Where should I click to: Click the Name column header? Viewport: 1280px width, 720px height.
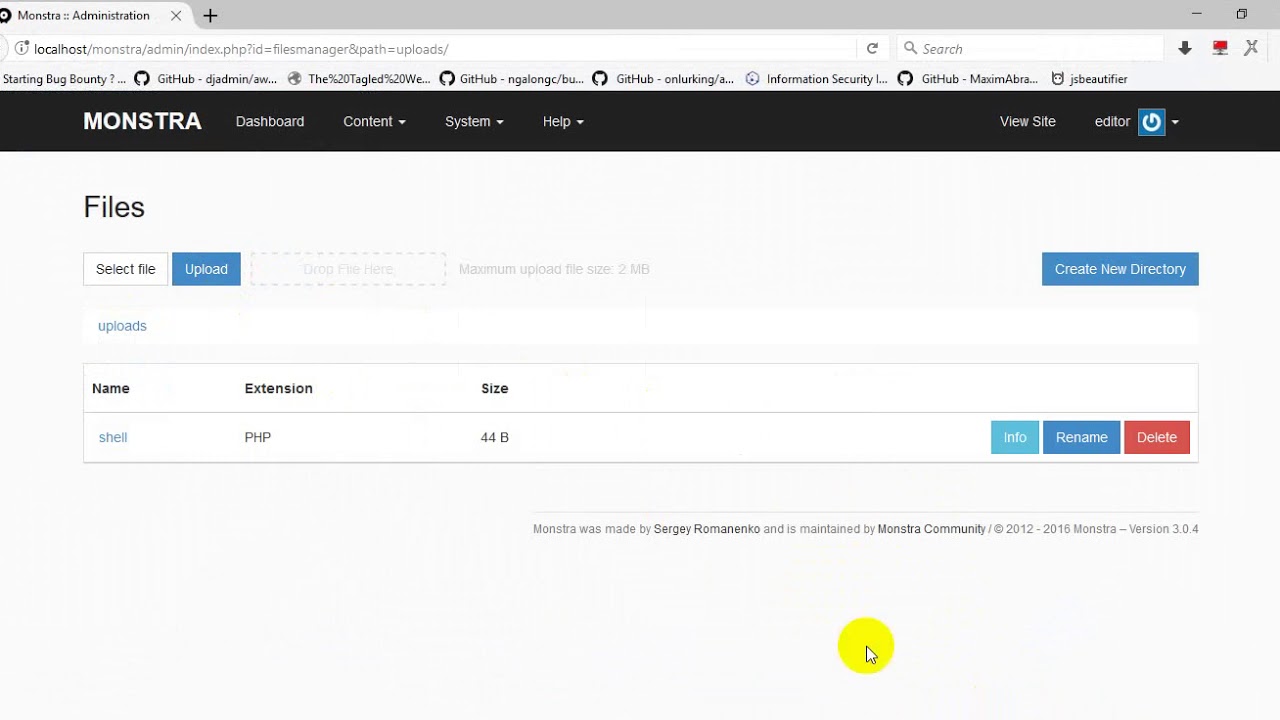111,388
